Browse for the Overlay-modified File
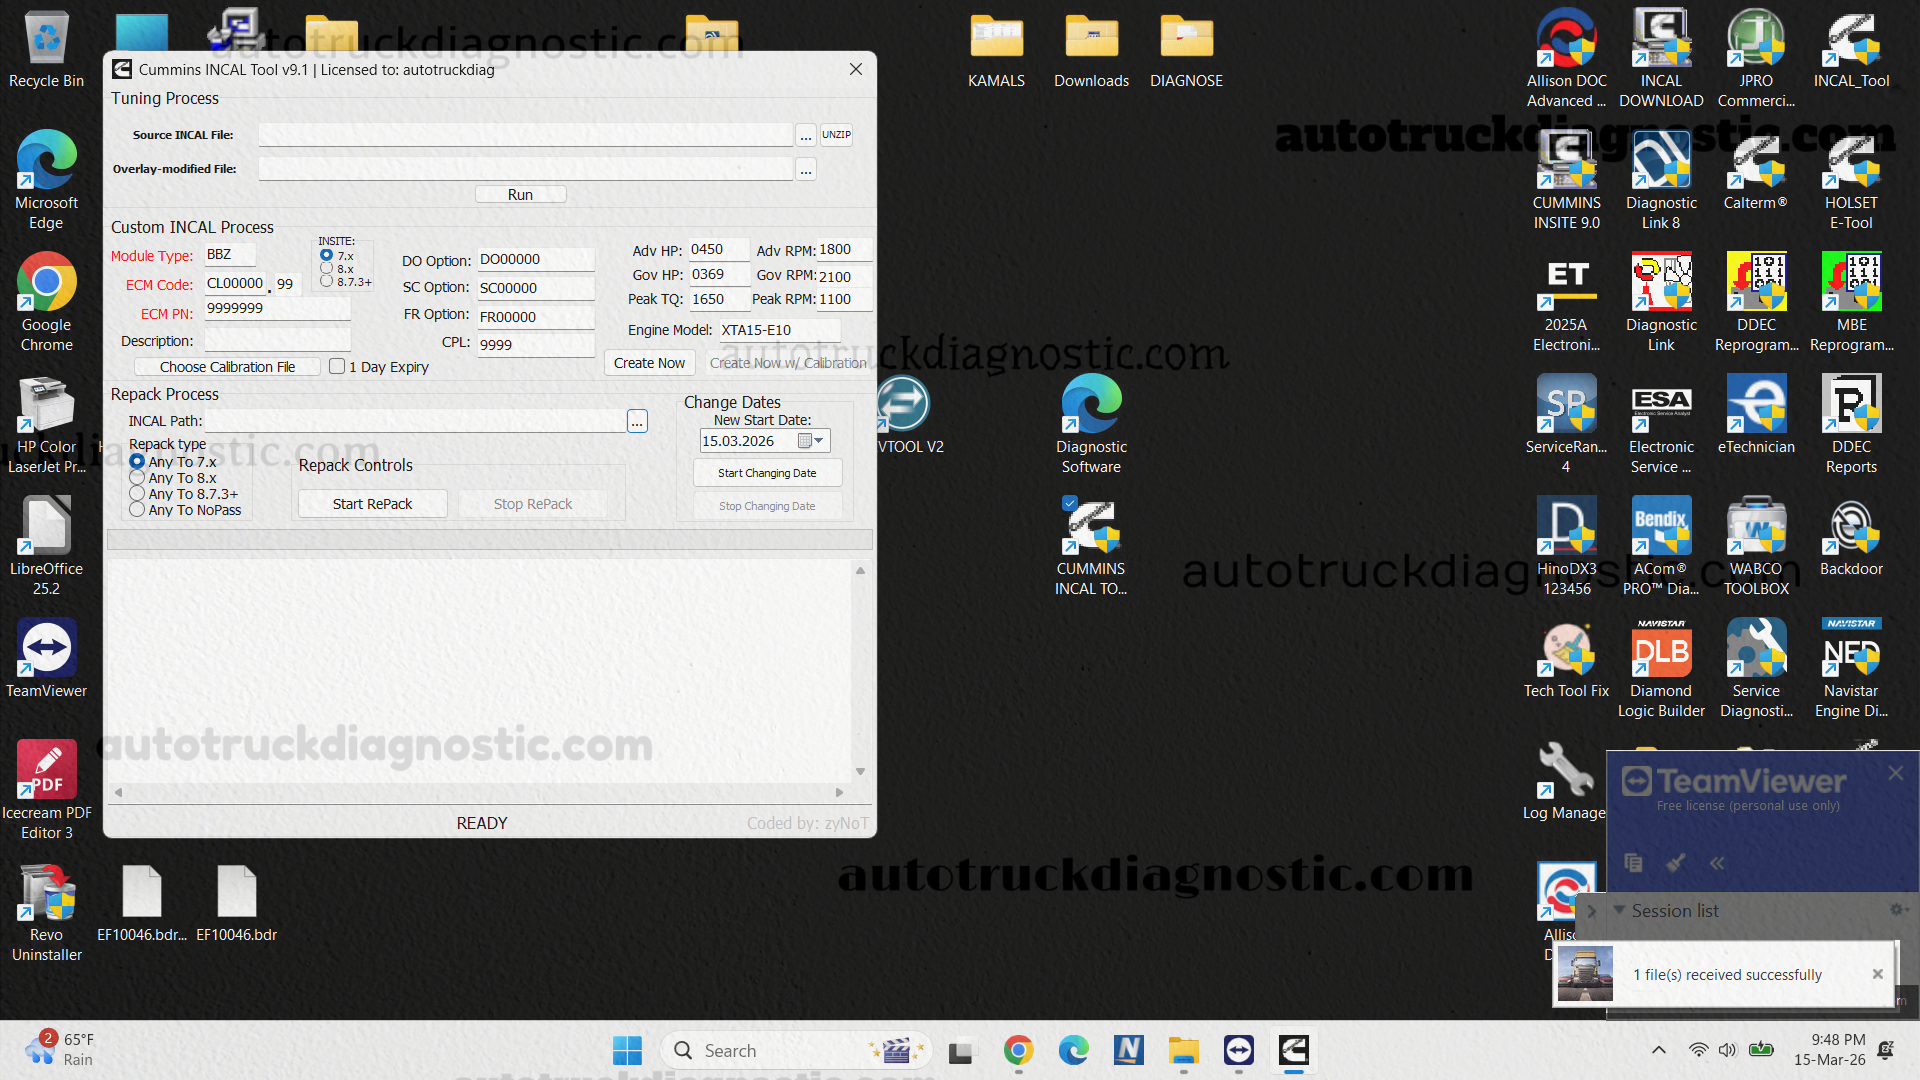 [x=805, y=169]
